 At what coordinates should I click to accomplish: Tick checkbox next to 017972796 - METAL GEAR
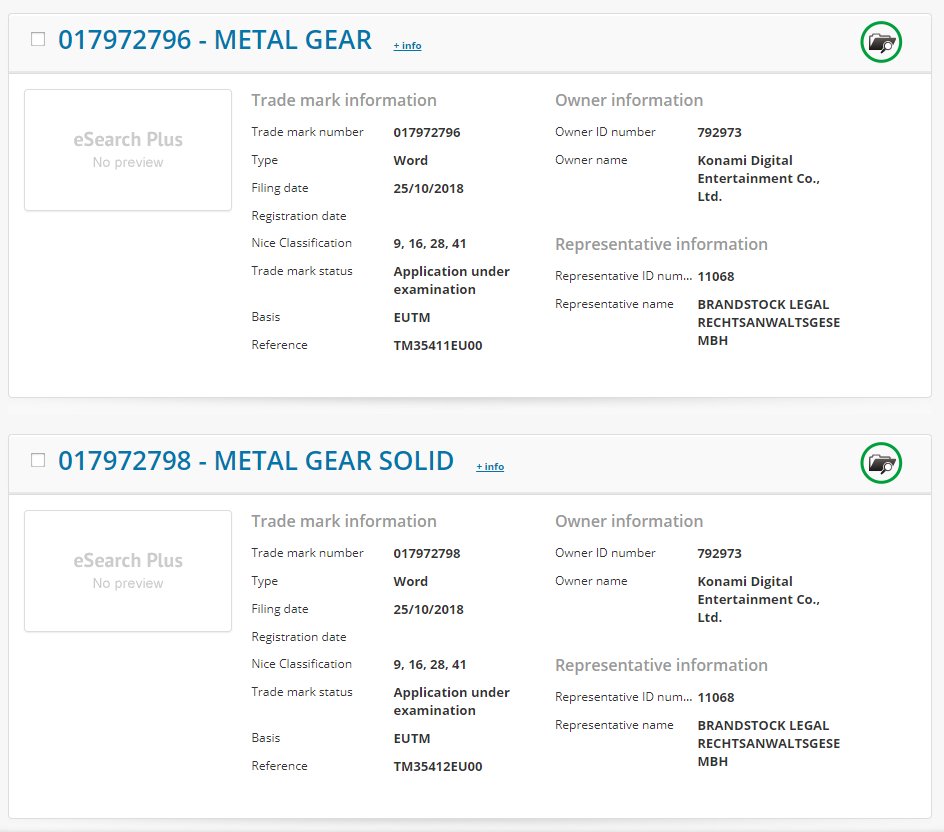point(38,39)
